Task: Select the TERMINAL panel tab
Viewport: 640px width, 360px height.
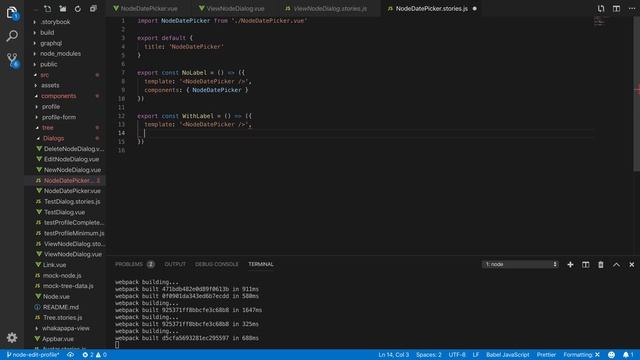Action: pos(261,264)
